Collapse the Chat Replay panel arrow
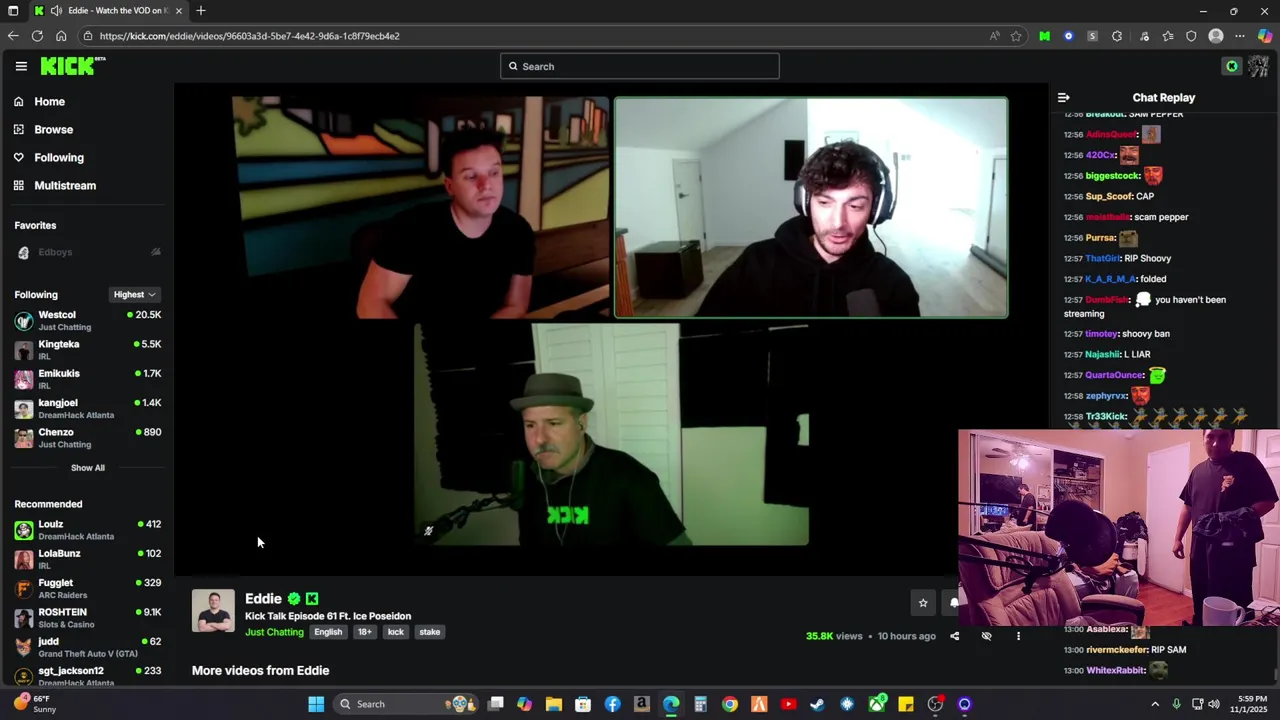Image resolution: width=1280 pixels, height=720 pixels. tap(1063, 98)
